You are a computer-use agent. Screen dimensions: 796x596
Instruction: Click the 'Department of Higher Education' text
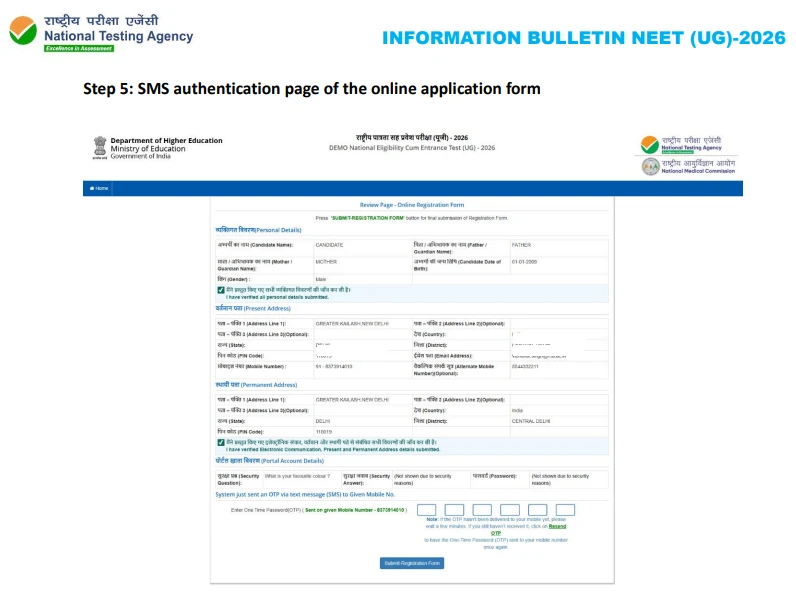[x=167, y=141]
